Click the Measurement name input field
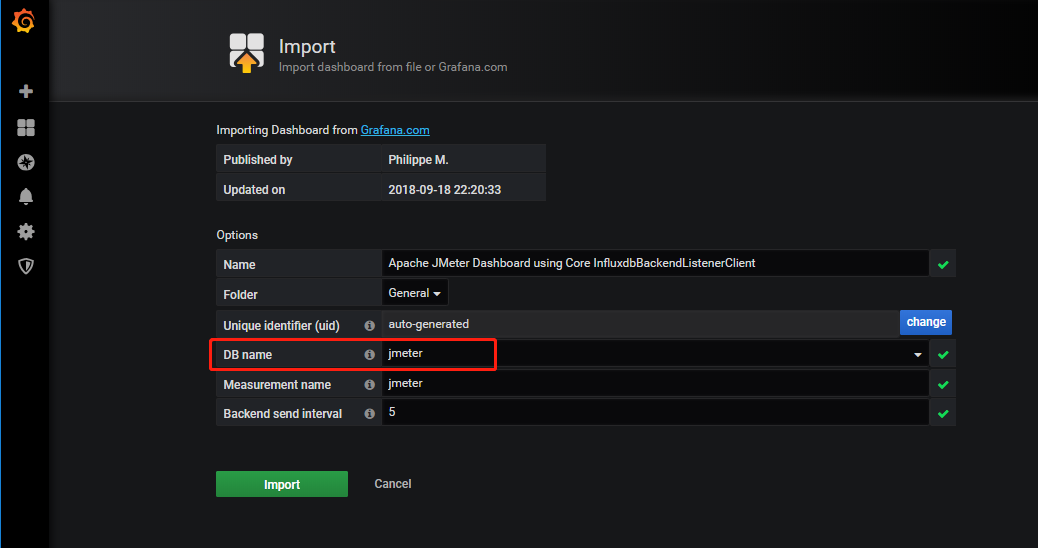Screen dimensions: 1038x548 coord(655,384)
